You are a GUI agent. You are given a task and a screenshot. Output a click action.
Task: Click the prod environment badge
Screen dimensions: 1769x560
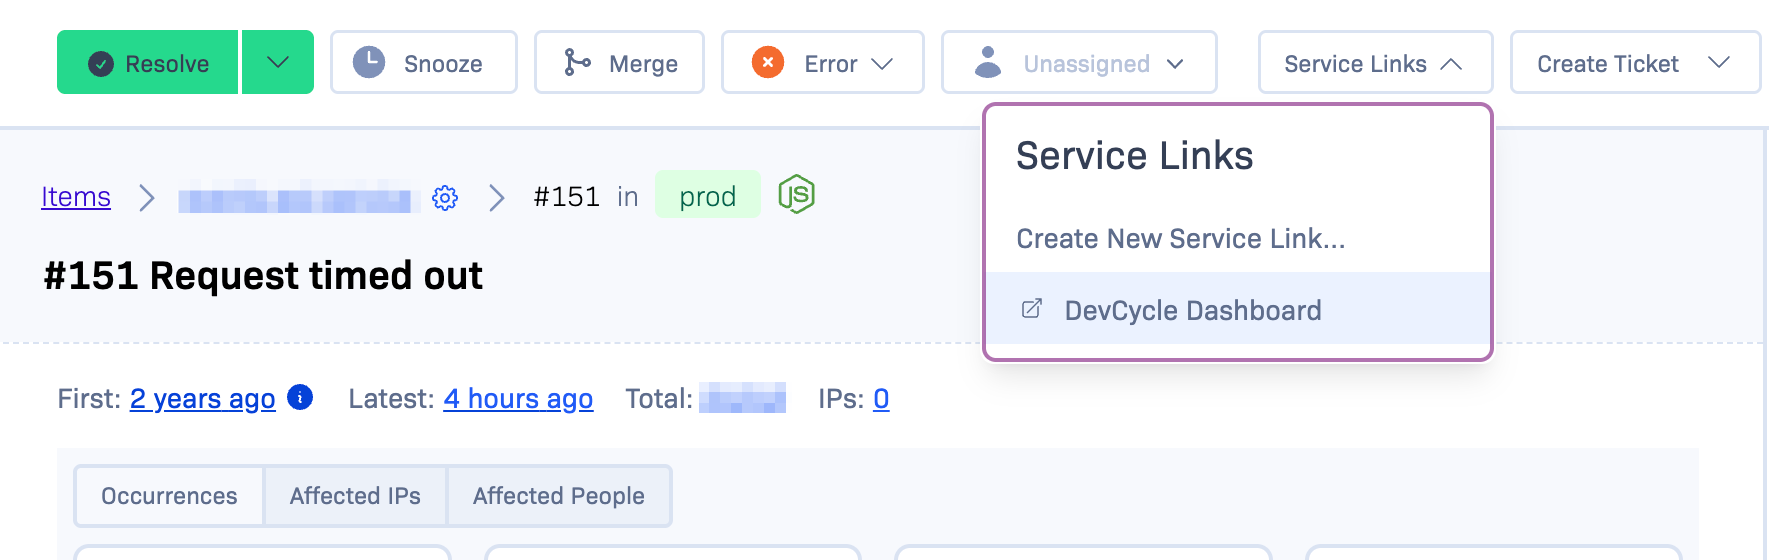(x=707, y=196)
